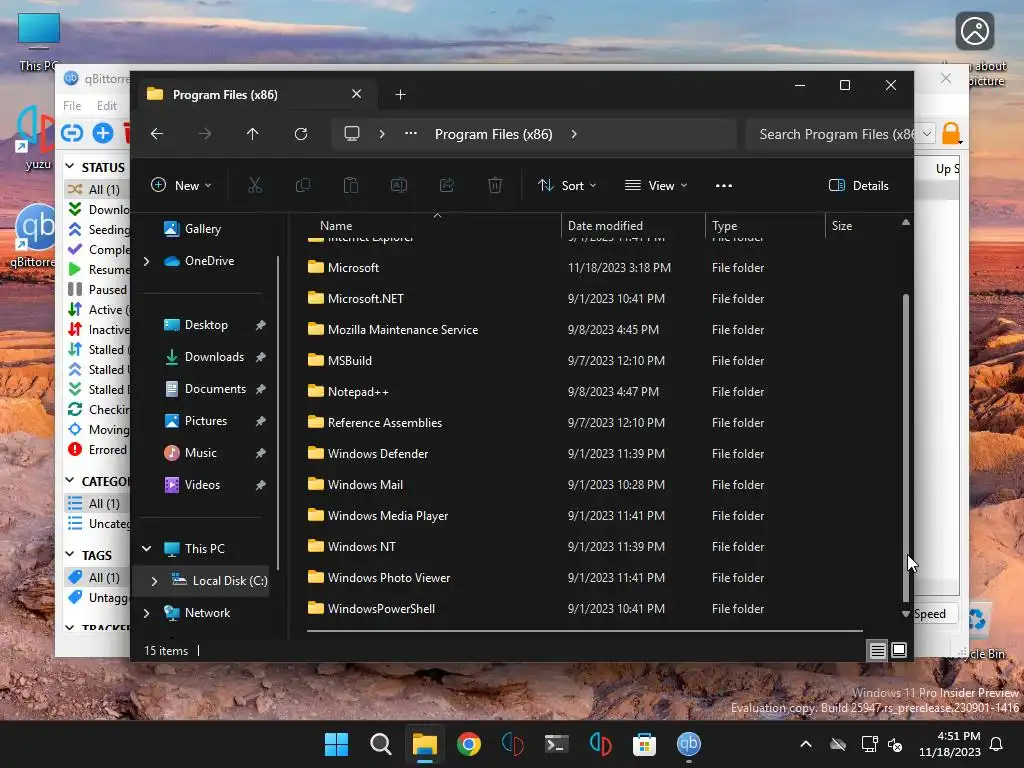Select the Mozilla Maintenance Service folder
Screen dimensions: 1024x768
[x=402, y=330]
